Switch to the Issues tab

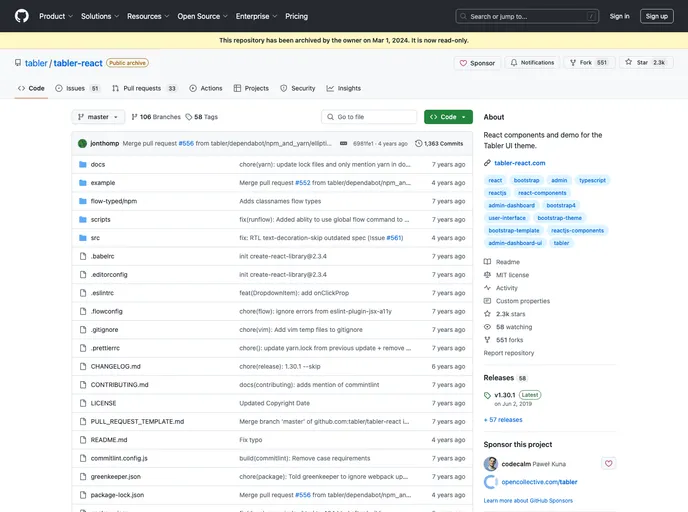(77, 88)
